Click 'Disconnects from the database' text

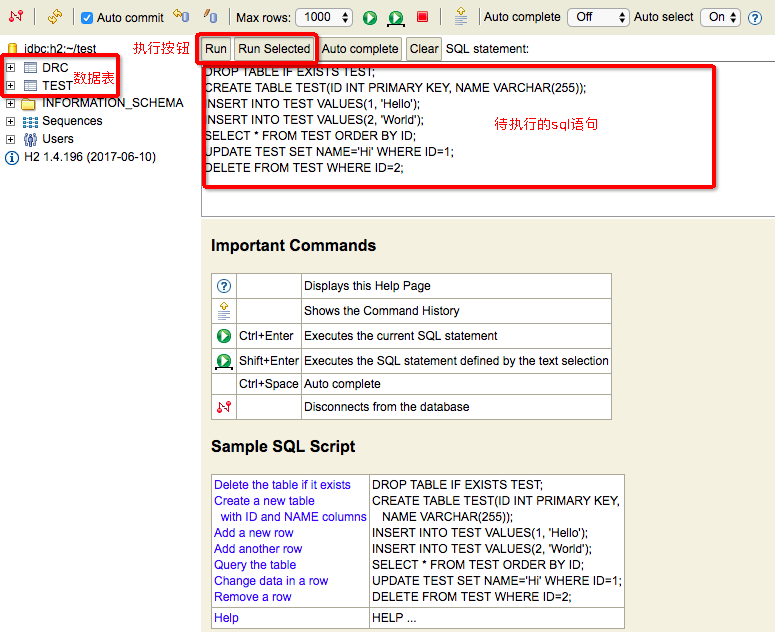point(387,407)
